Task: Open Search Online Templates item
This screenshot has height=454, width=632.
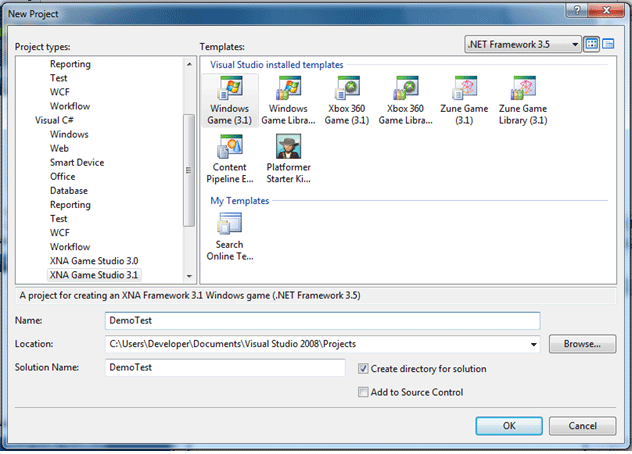Action: pos(230,237)
